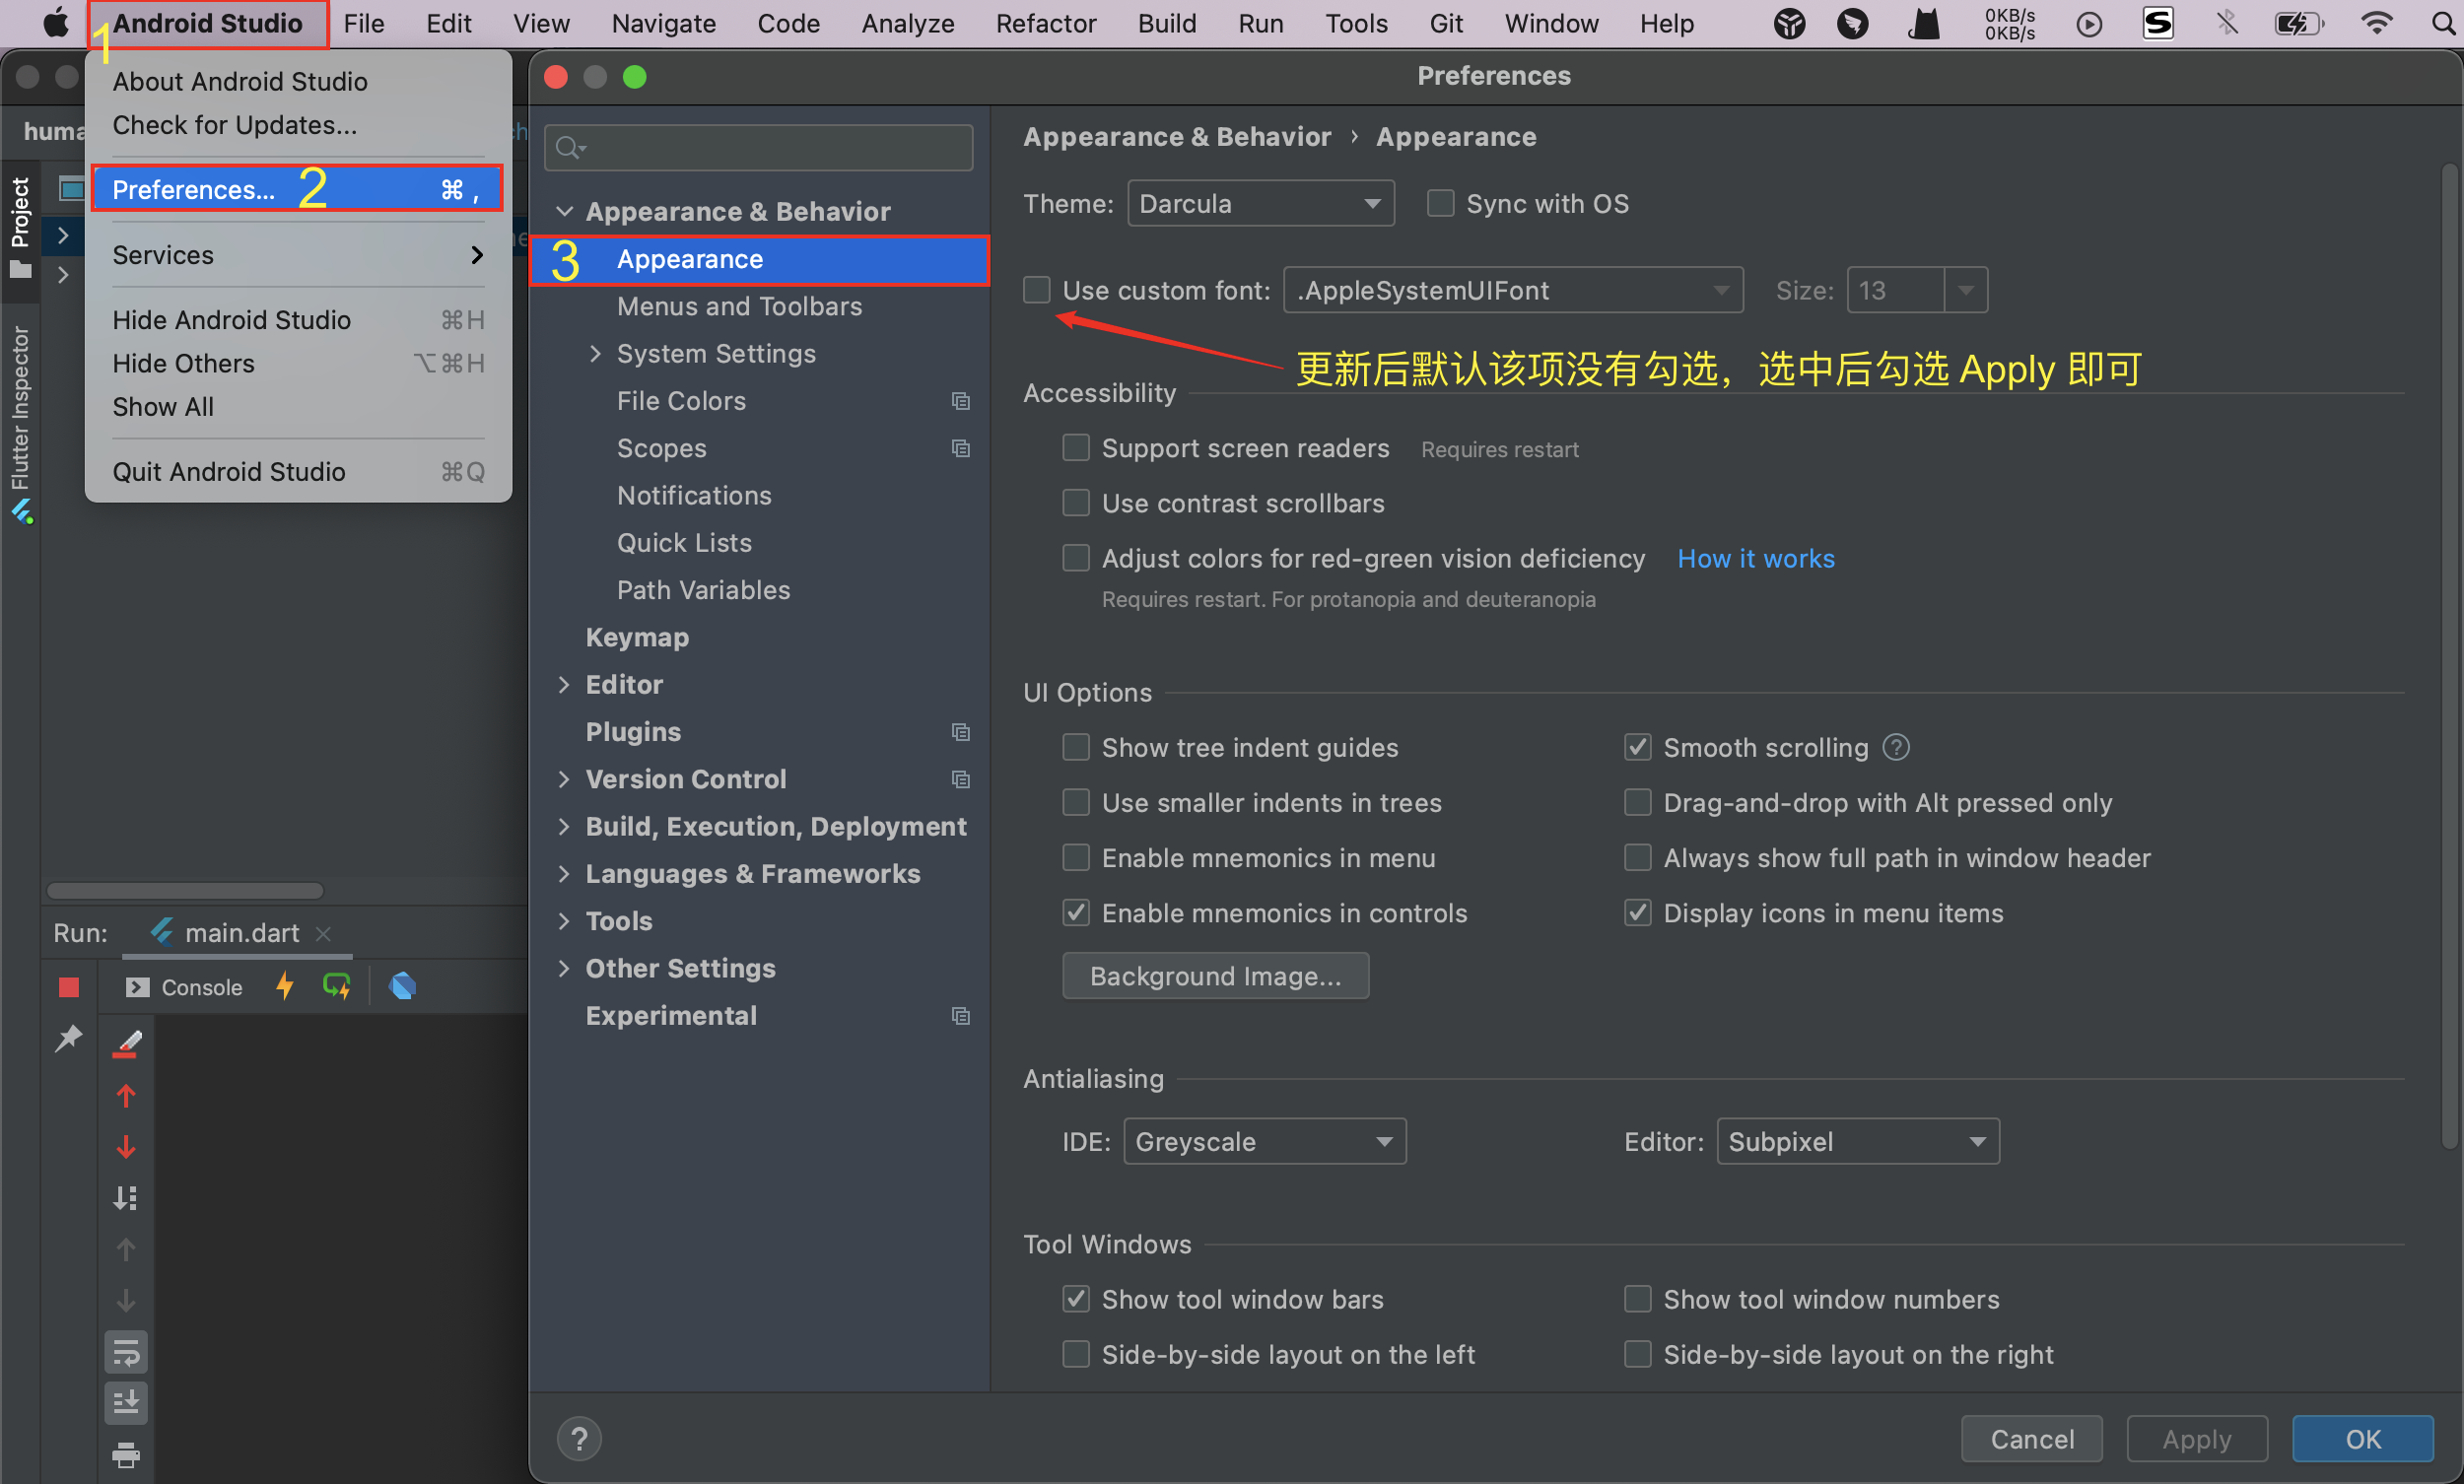
Task: Click the Smooth scrolling help icon
Action: [1896, 747]
